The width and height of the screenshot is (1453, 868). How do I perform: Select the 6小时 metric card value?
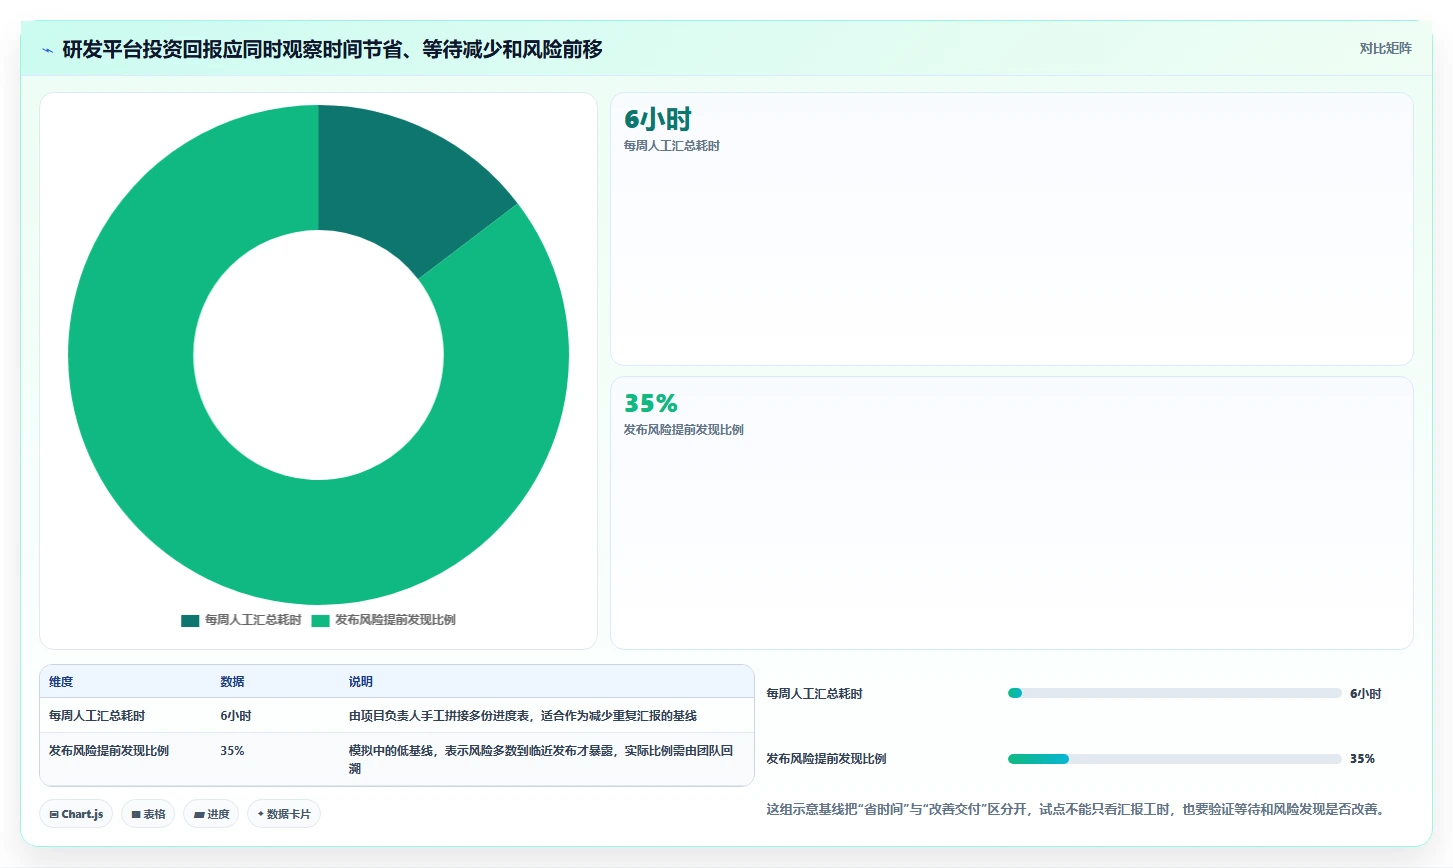tap(658, 120)
